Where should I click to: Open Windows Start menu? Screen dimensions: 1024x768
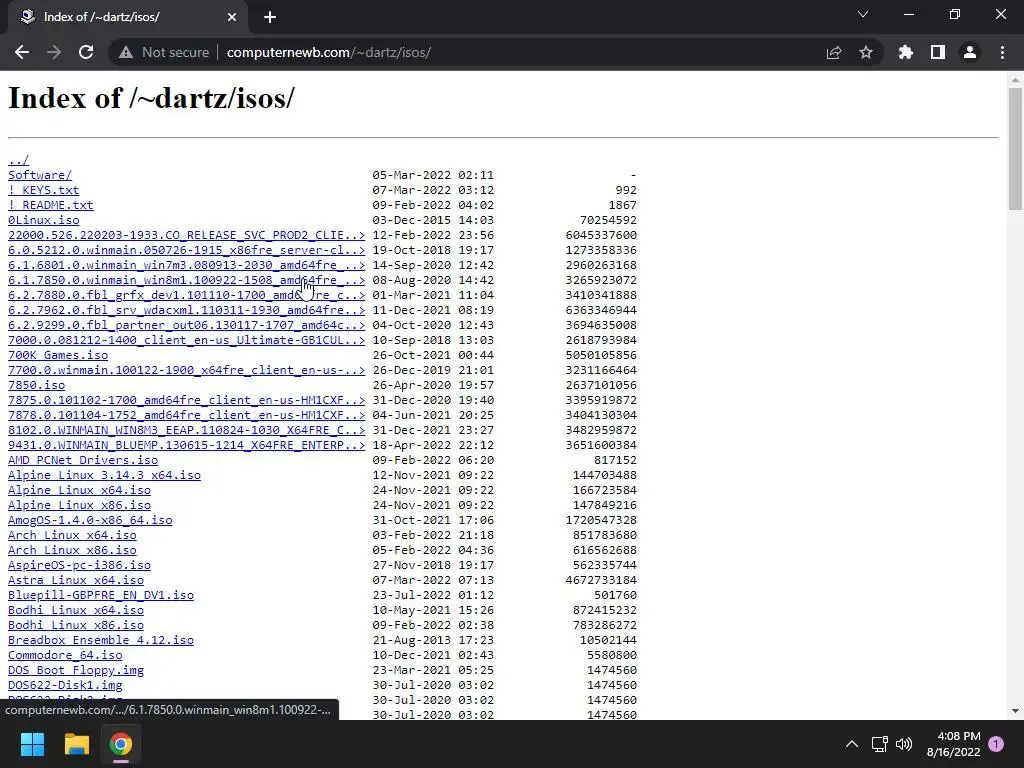tap(32, 744)
